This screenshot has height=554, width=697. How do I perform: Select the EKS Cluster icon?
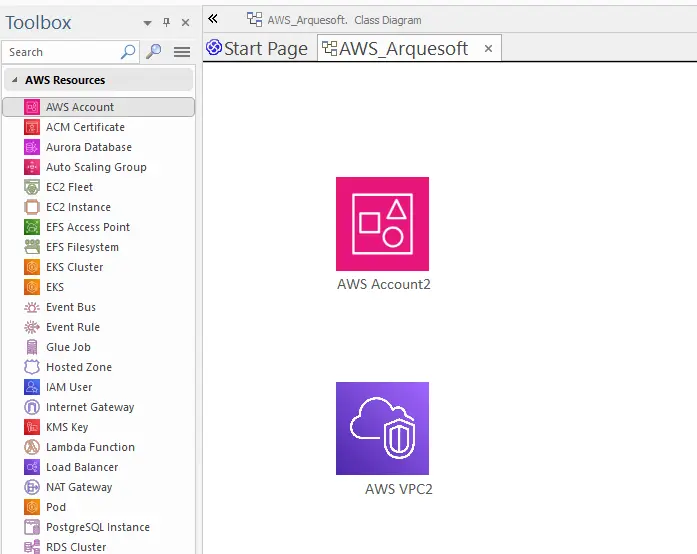pyautogui.click(x=32, y=267)
